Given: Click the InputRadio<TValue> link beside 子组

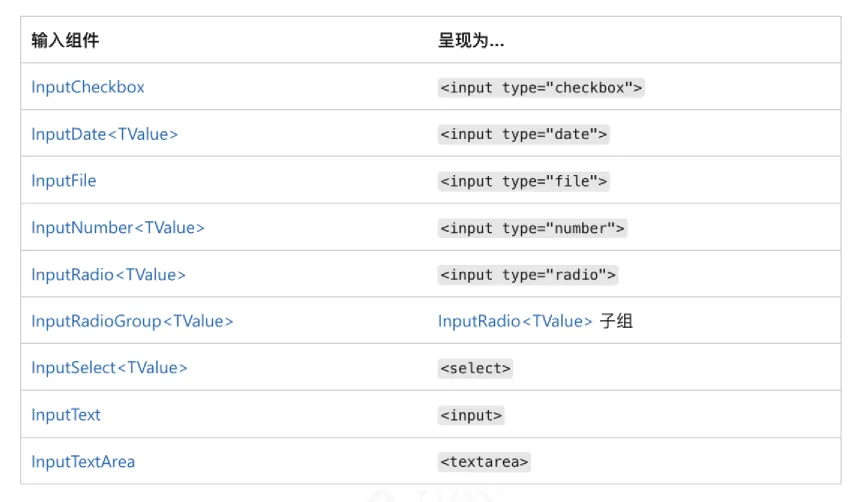Looking at the screenshot, I should click(x=515, y=321).
